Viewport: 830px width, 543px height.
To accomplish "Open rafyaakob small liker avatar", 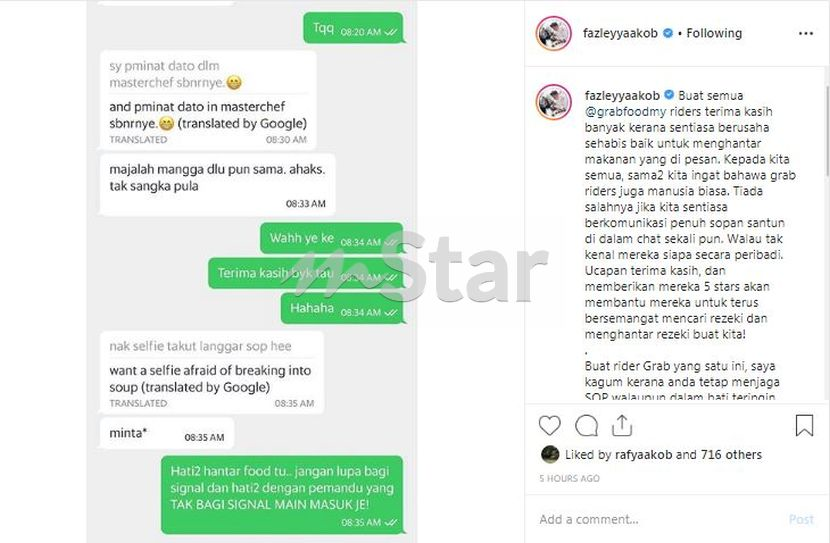I will tap(550, 455).
